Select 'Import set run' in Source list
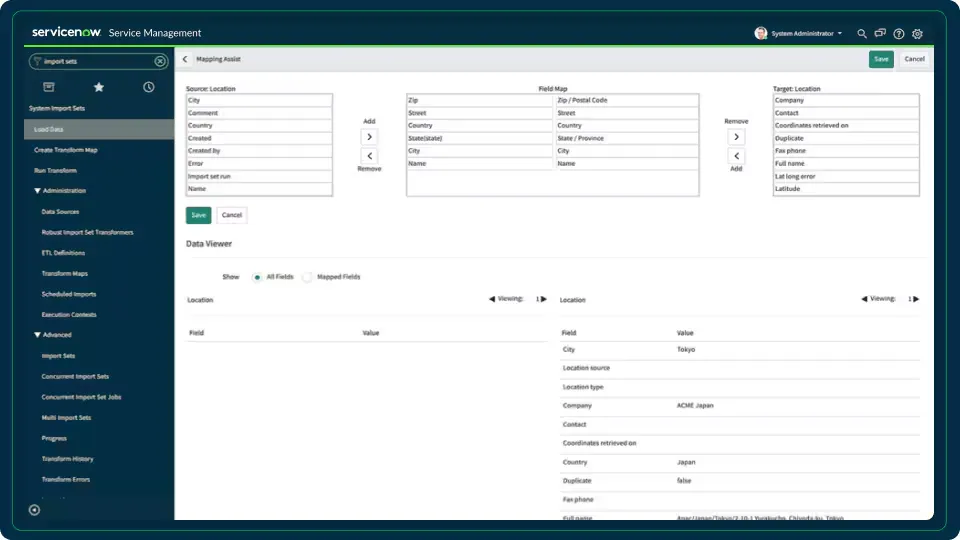 tap(259, 176)
